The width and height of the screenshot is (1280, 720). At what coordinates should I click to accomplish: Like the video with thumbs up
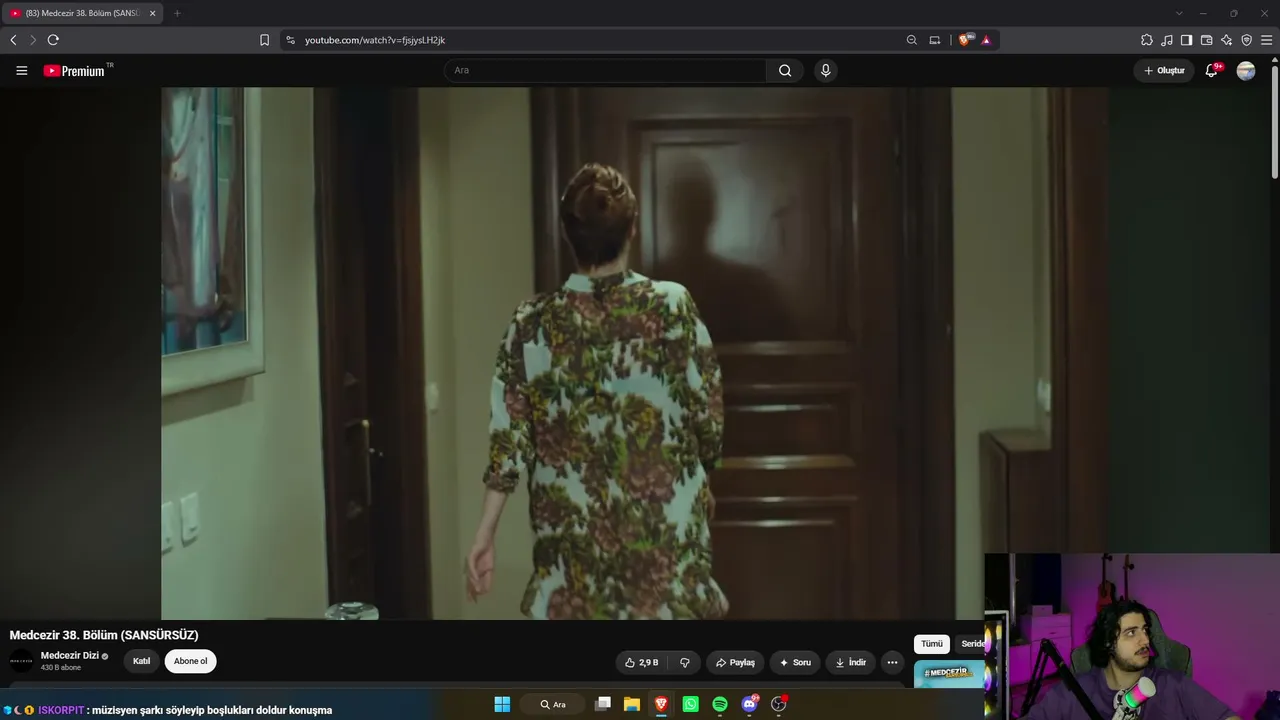click(641, 662)
